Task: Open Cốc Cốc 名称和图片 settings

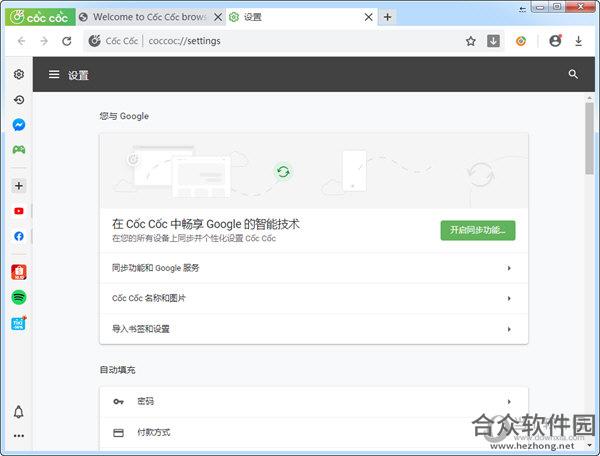Action: point(314,298)
